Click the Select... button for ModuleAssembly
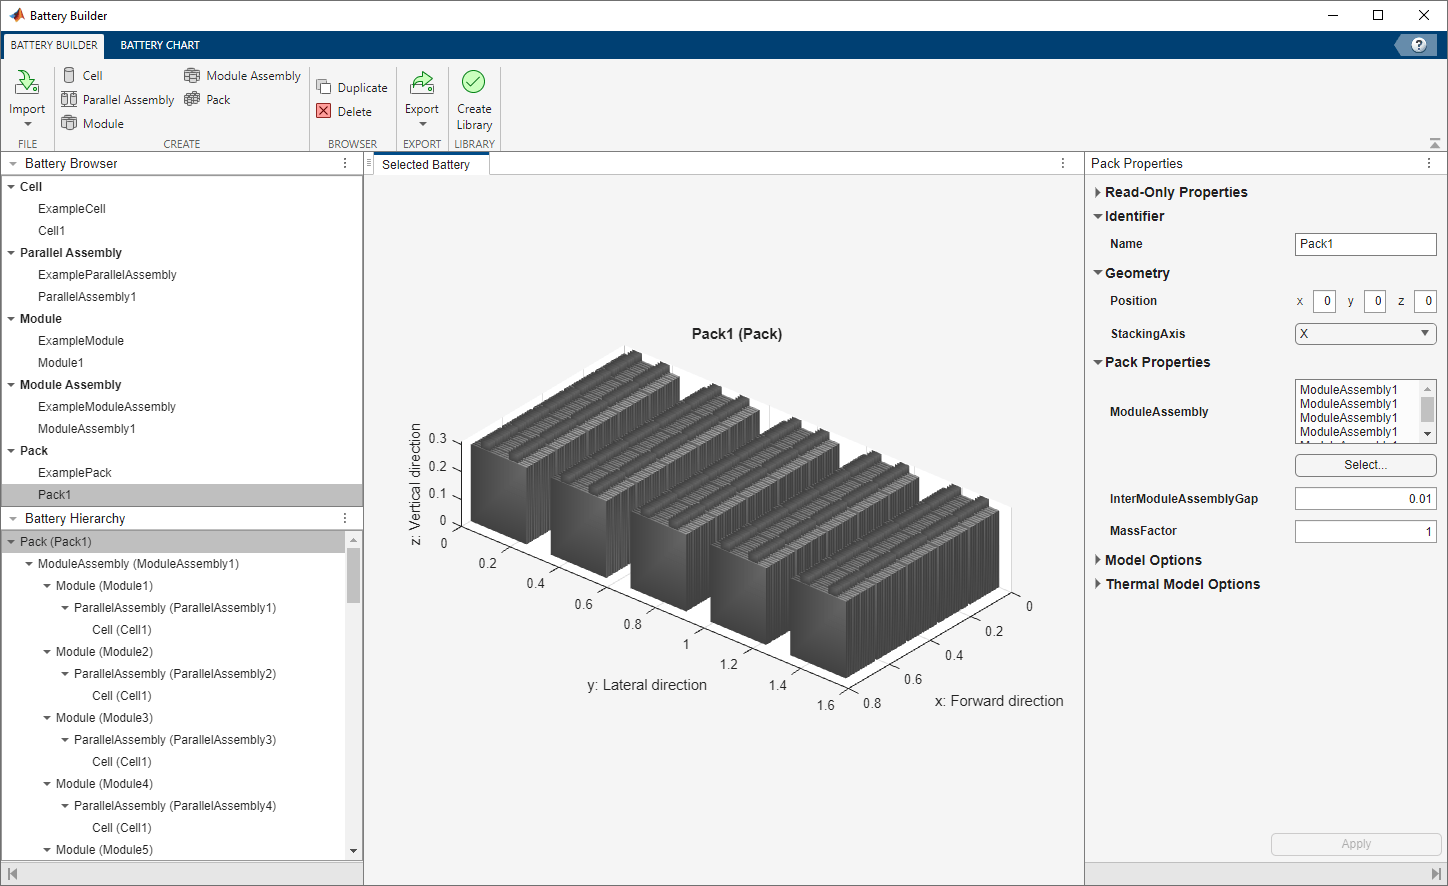Image resolution: width=1448 pixels, height=886 pixels. pos(1365,465)
